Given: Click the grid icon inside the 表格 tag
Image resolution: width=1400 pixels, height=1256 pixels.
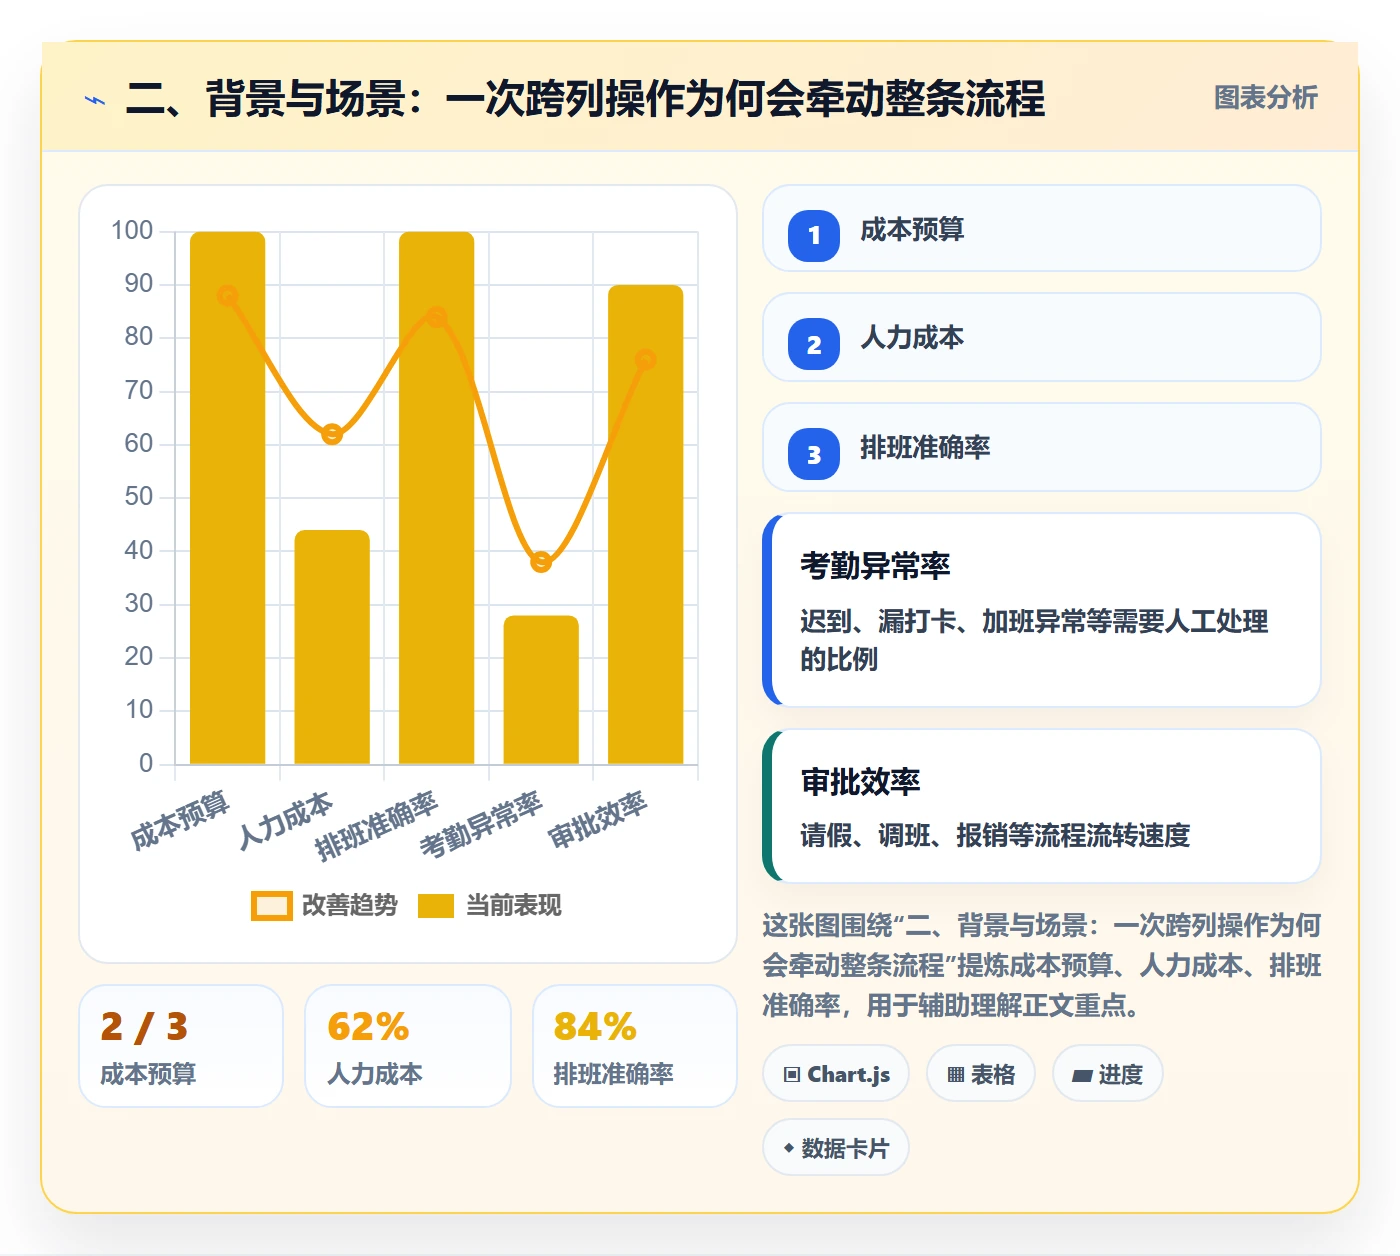Looking at the screenshot, I should click(x=956, y=1075).
